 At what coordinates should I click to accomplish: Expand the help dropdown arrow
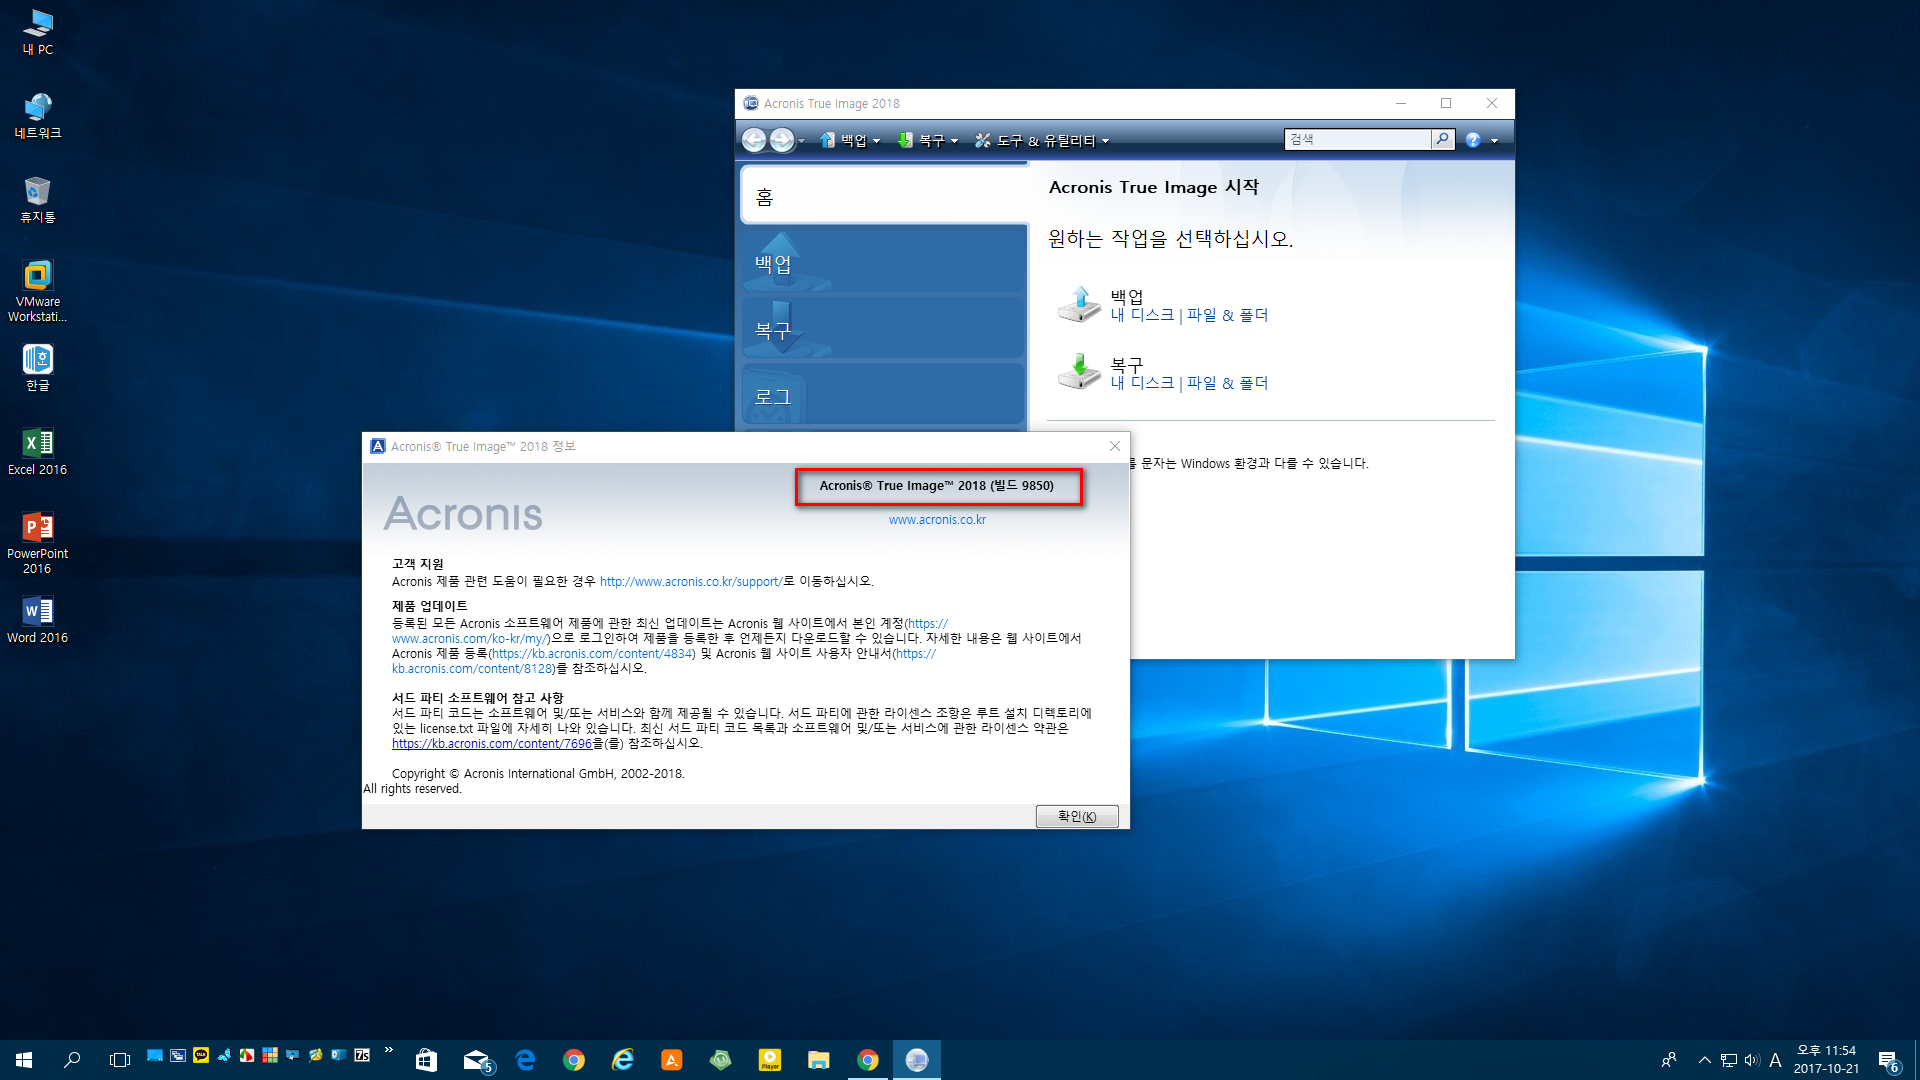point(1495,141)
